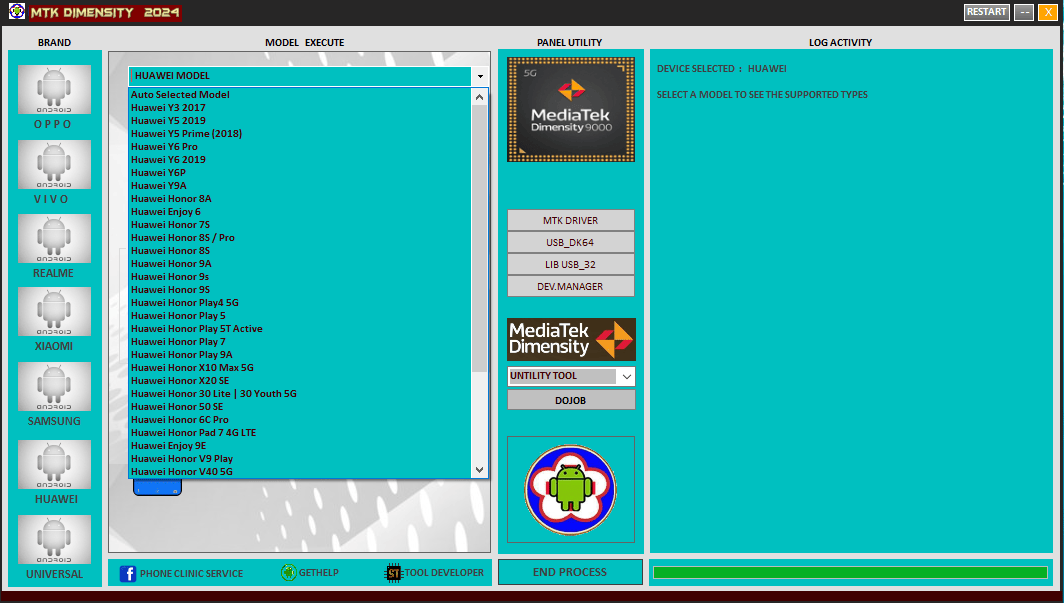The image size is (1064, 603).
Task: Select Huawei Enjoy 6 model
Action: [299, 212]
